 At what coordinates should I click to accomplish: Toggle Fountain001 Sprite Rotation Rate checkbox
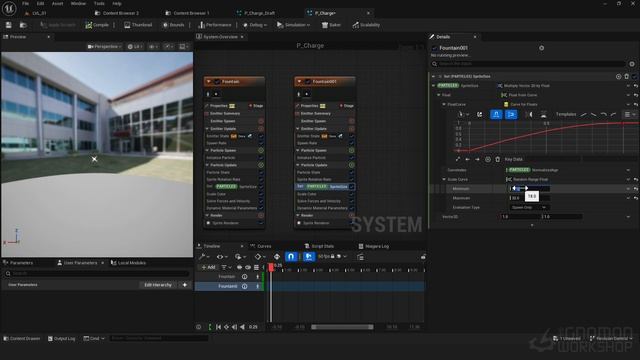click(x=351, y=179)
